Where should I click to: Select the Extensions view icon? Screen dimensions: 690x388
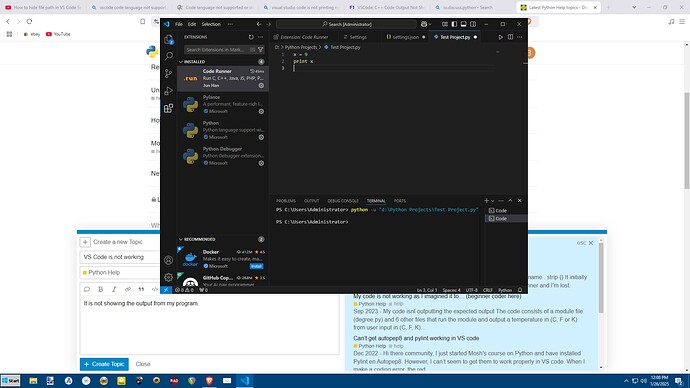click(169, 108)
